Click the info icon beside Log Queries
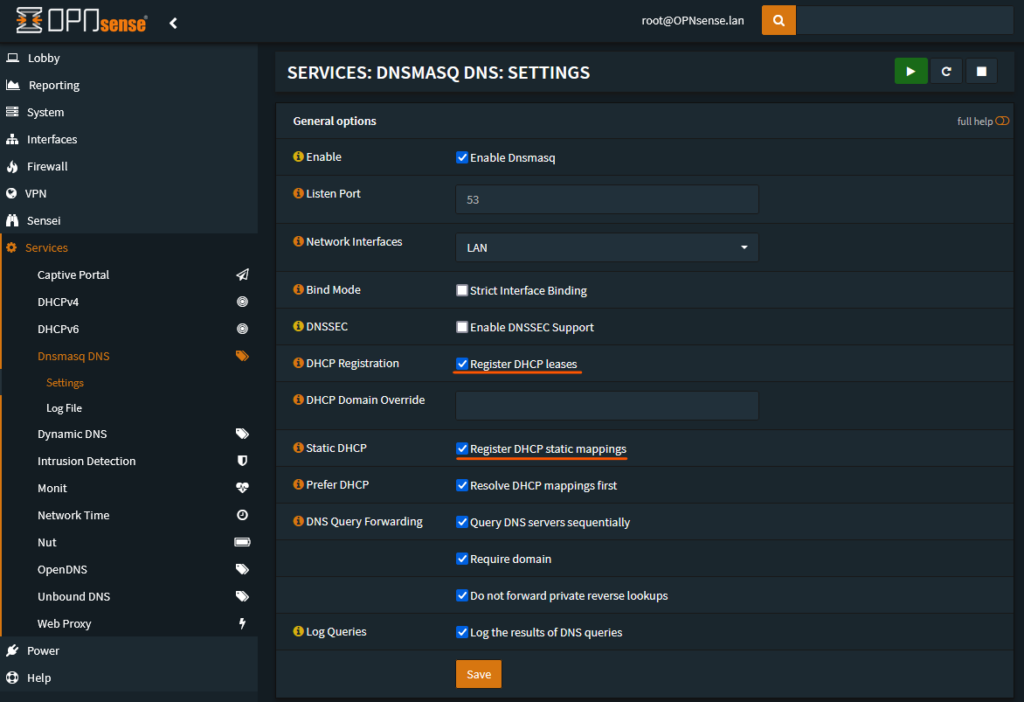1024x702 pixels. point(298,631)
